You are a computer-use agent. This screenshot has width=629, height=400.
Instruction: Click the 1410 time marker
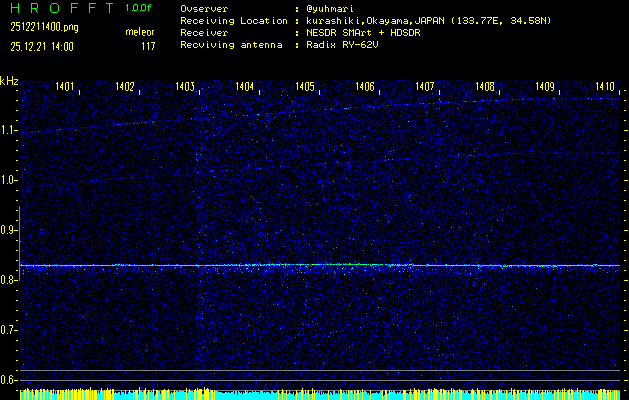[605, 88]
